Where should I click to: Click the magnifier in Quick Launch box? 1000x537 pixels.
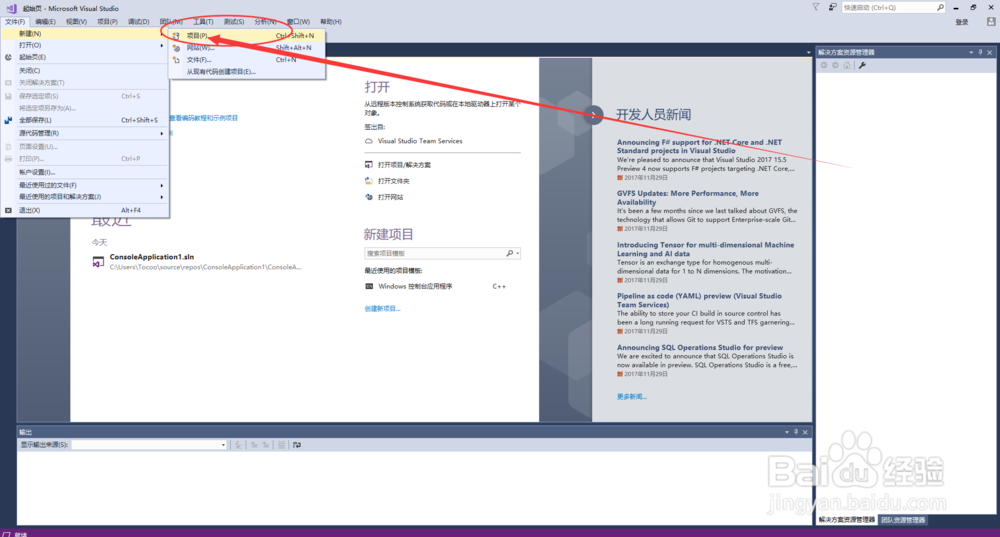(x=940, y=8)
